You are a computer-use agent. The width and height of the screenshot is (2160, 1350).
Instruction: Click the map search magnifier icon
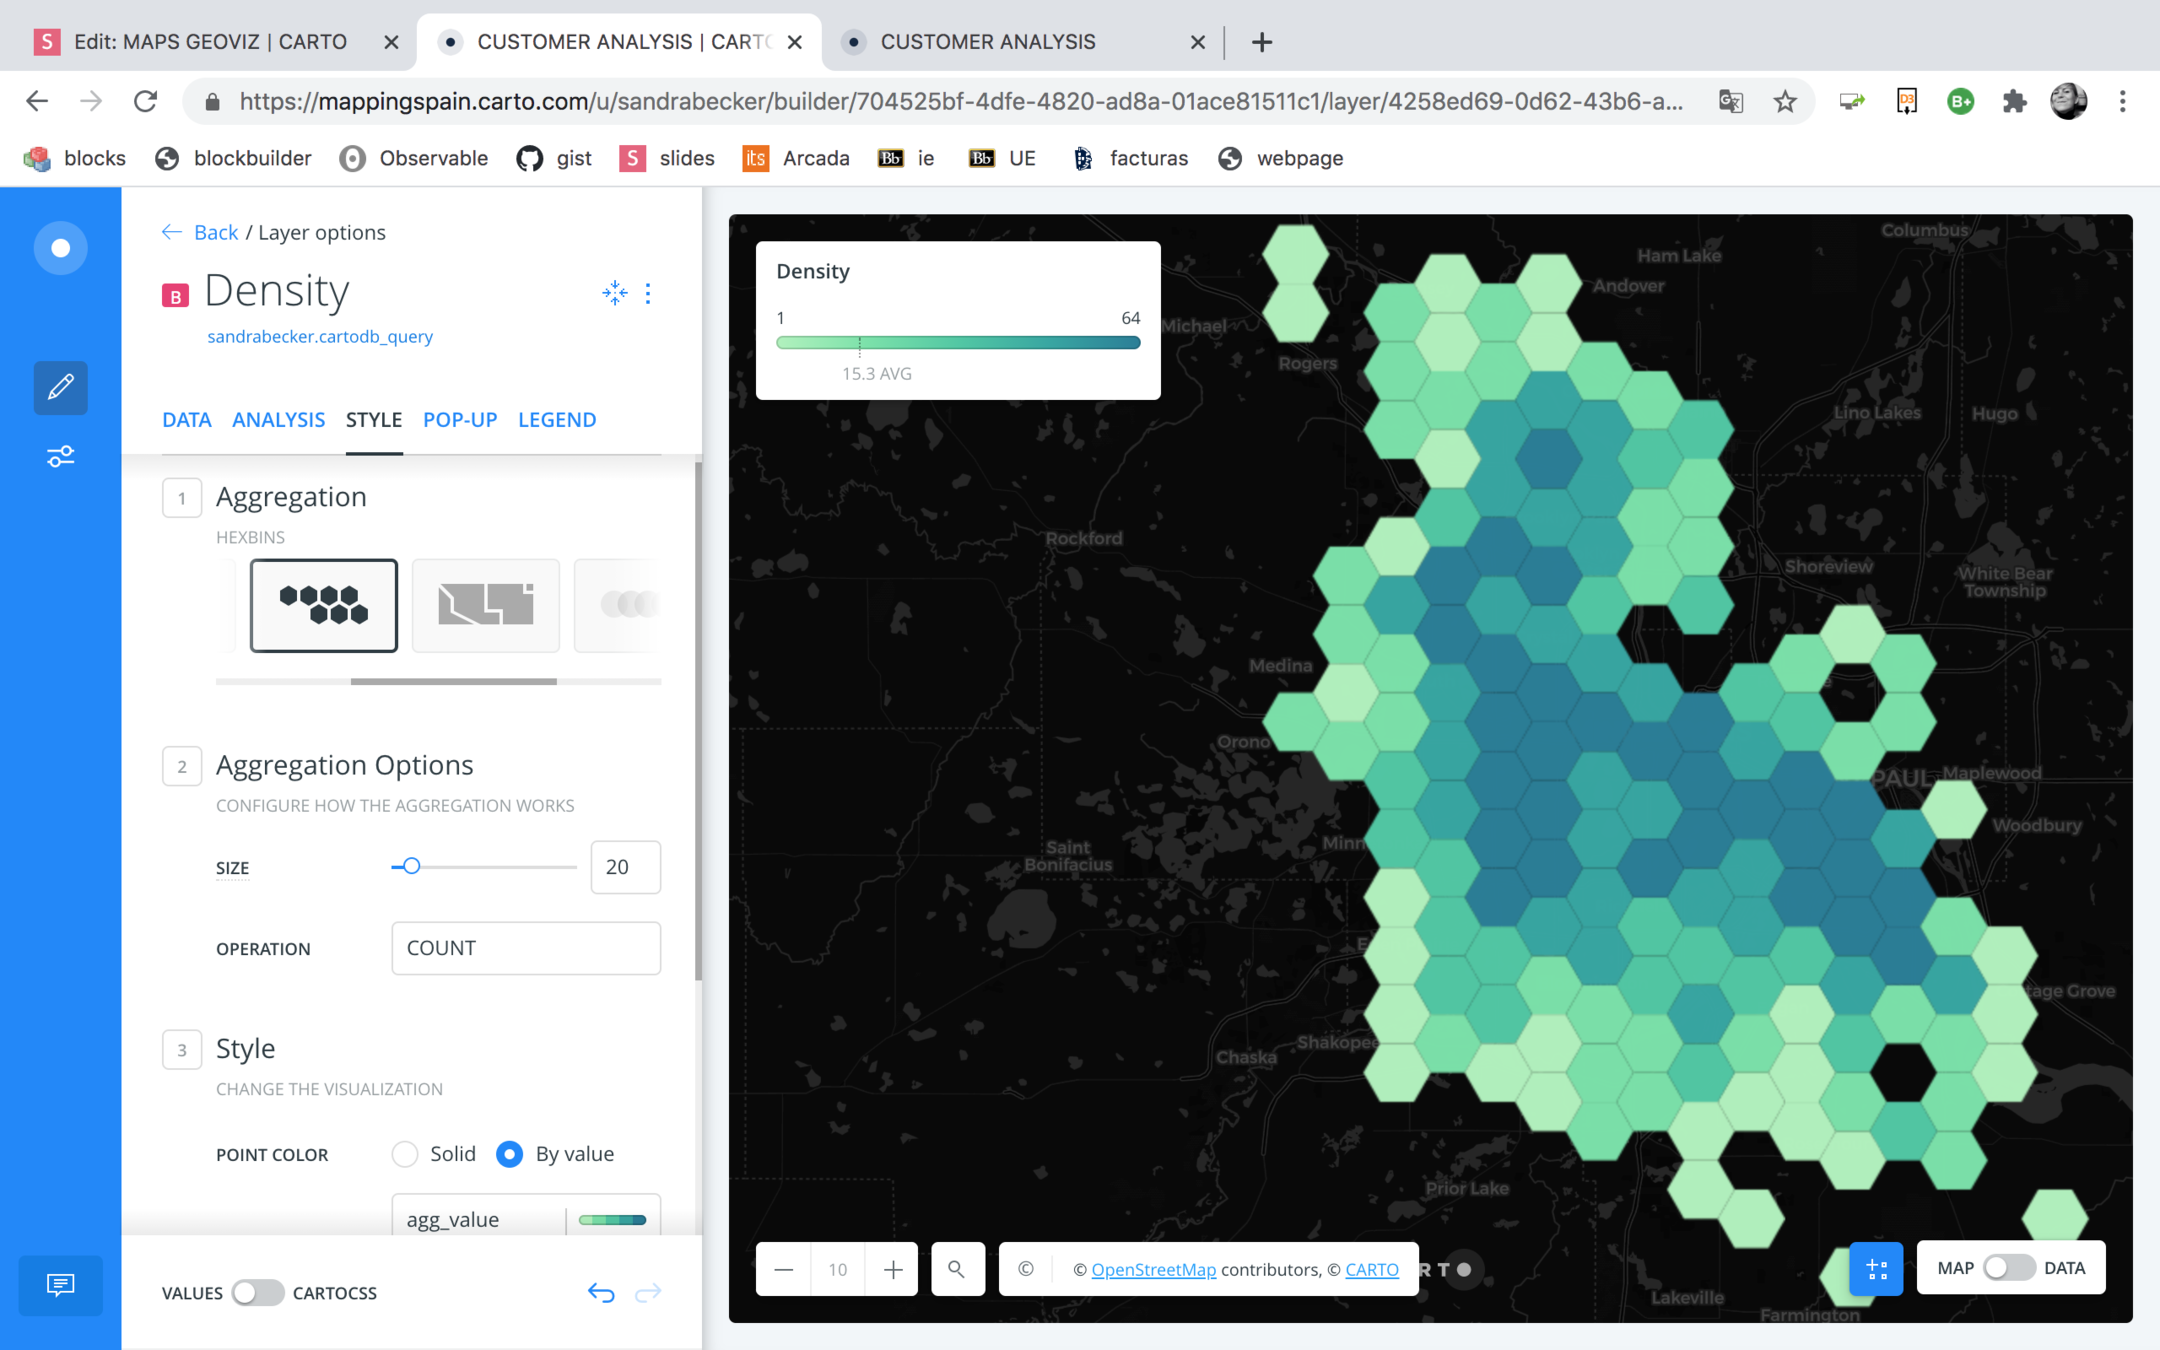(957, 1269)
